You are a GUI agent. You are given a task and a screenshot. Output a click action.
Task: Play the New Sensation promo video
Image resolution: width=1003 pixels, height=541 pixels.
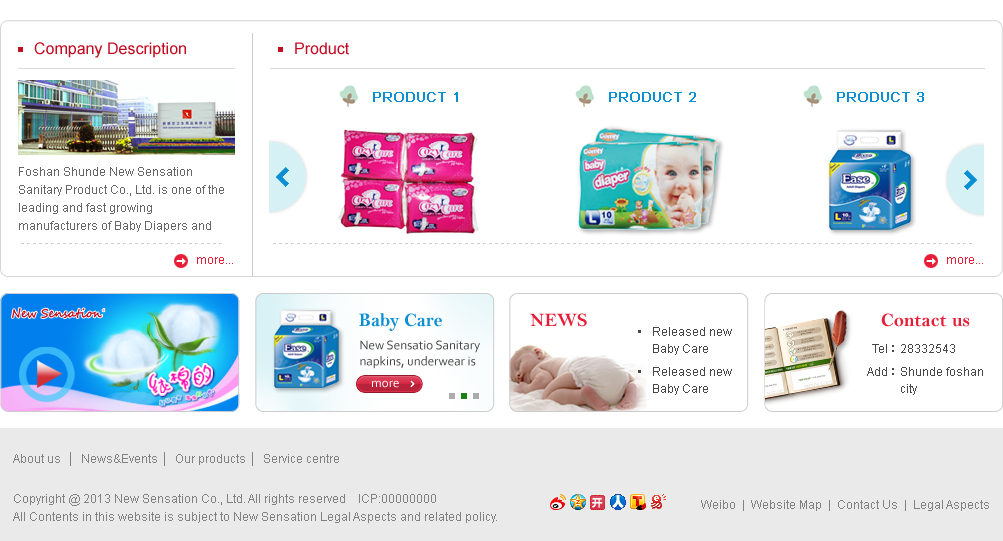point(47,374)
